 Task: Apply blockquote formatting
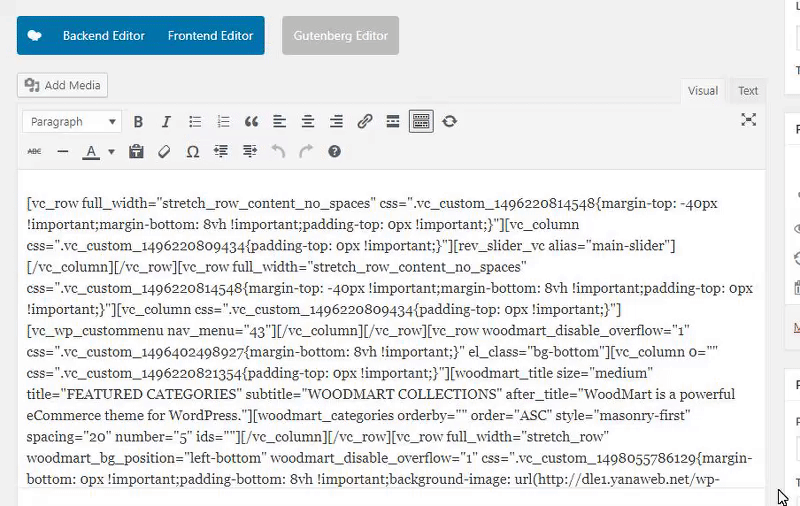[251, 122]
